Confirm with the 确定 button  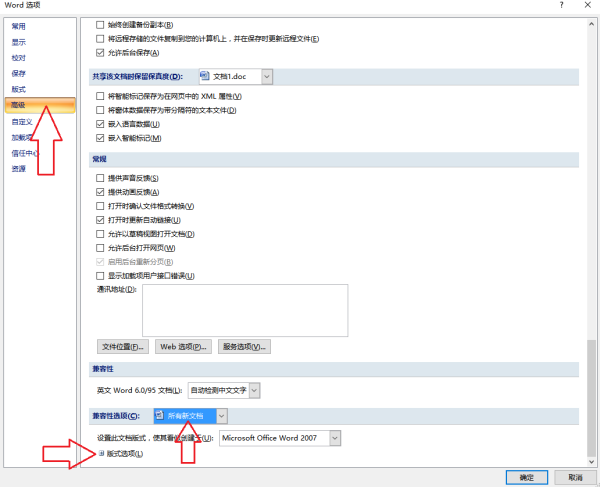tap(527, 477)
